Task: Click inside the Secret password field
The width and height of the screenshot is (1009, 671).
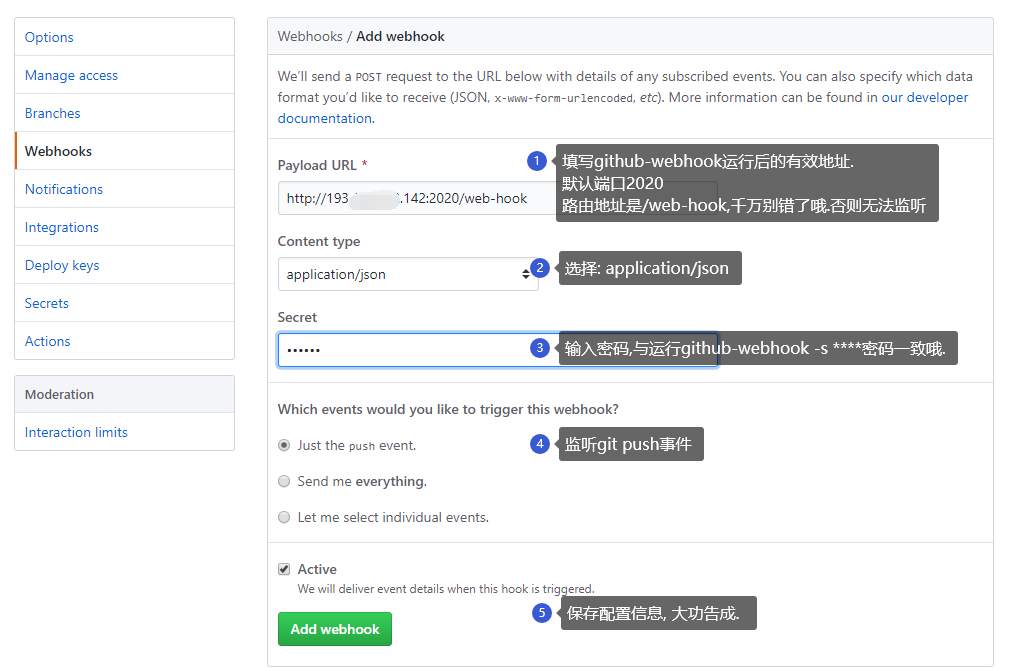Action: (x=400, y=347)
